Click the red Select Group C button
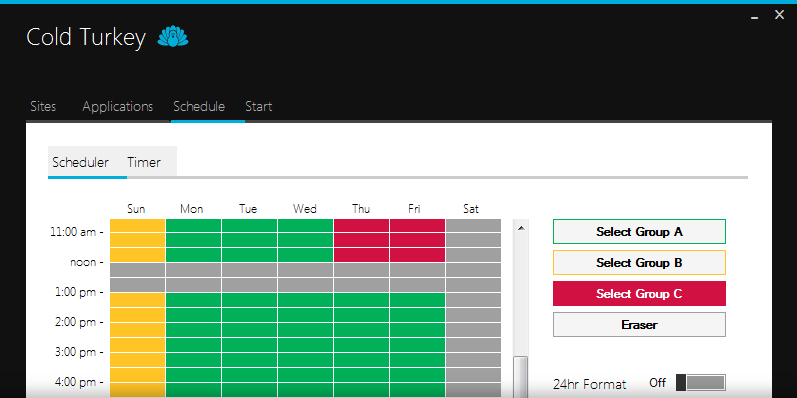This screenshot has height=398, width=797. tap(639, 294)
